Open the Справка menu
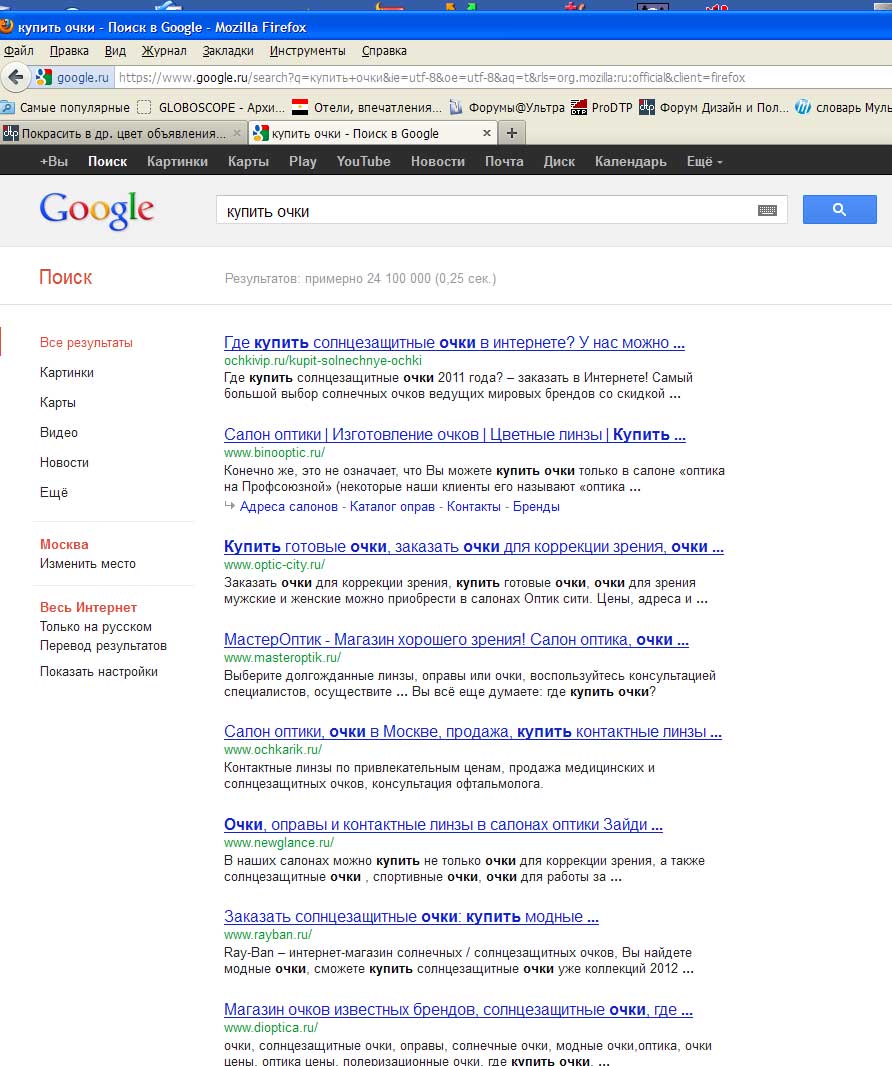 [384, 50]
